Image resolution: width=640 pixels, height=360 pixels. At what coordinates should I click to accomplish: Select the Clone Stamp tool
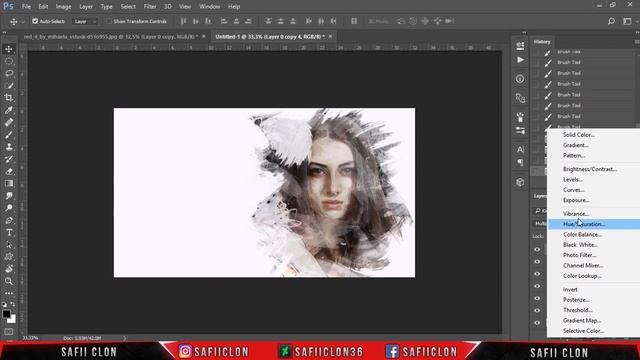click(x=9, y=147)
